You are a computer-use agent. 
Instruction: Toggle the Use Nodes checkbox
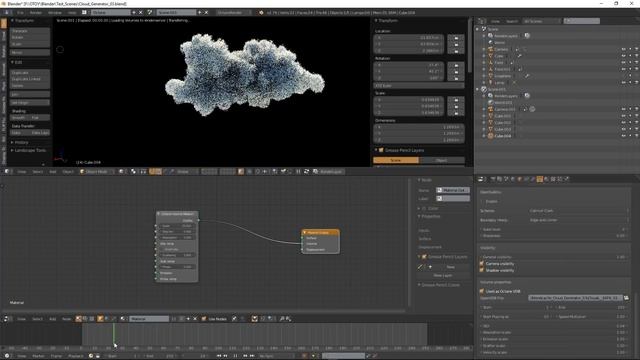click(204, 319)
